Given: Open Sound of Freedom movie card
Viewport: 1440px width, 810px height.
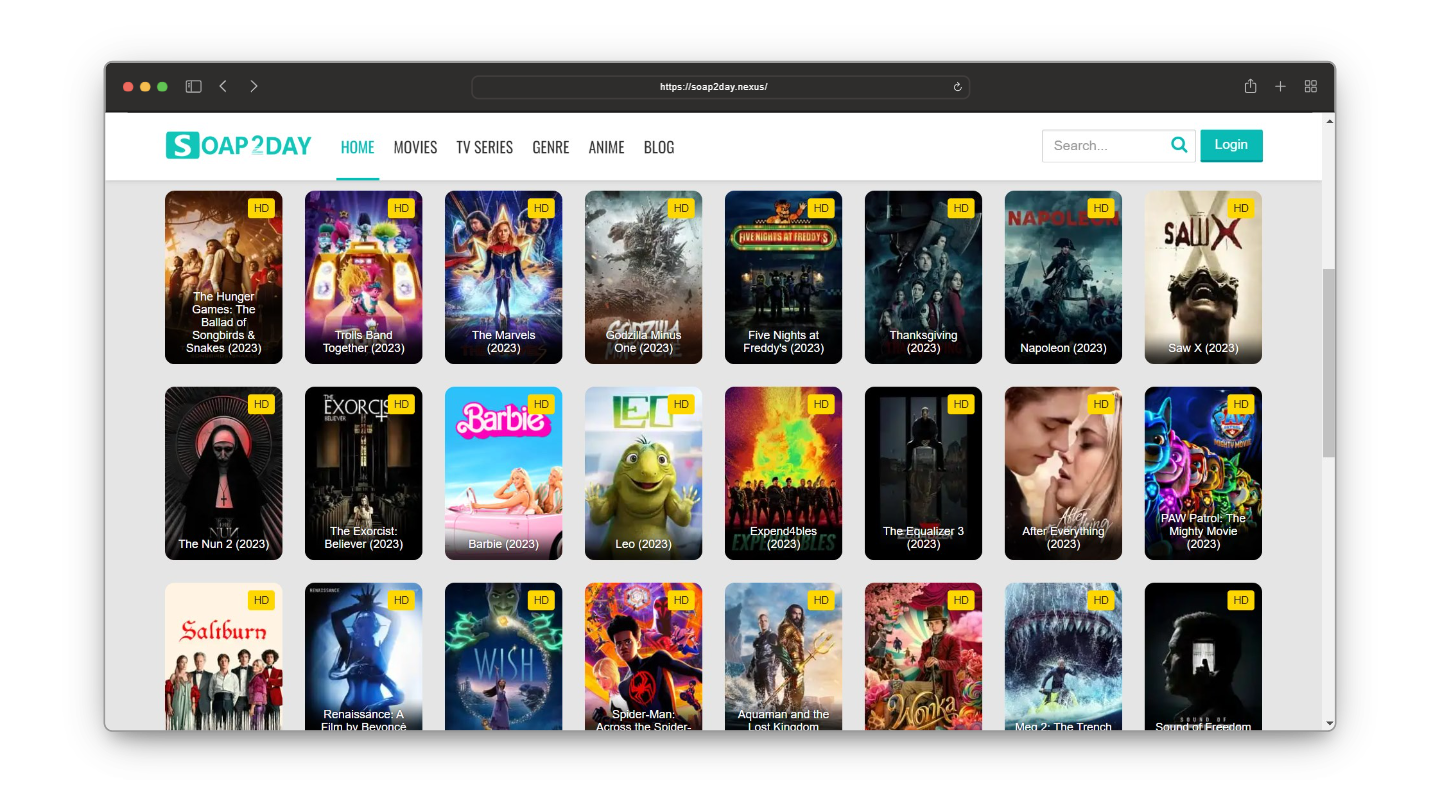Looking at the screenshot, I should [x=1204, y=656].
